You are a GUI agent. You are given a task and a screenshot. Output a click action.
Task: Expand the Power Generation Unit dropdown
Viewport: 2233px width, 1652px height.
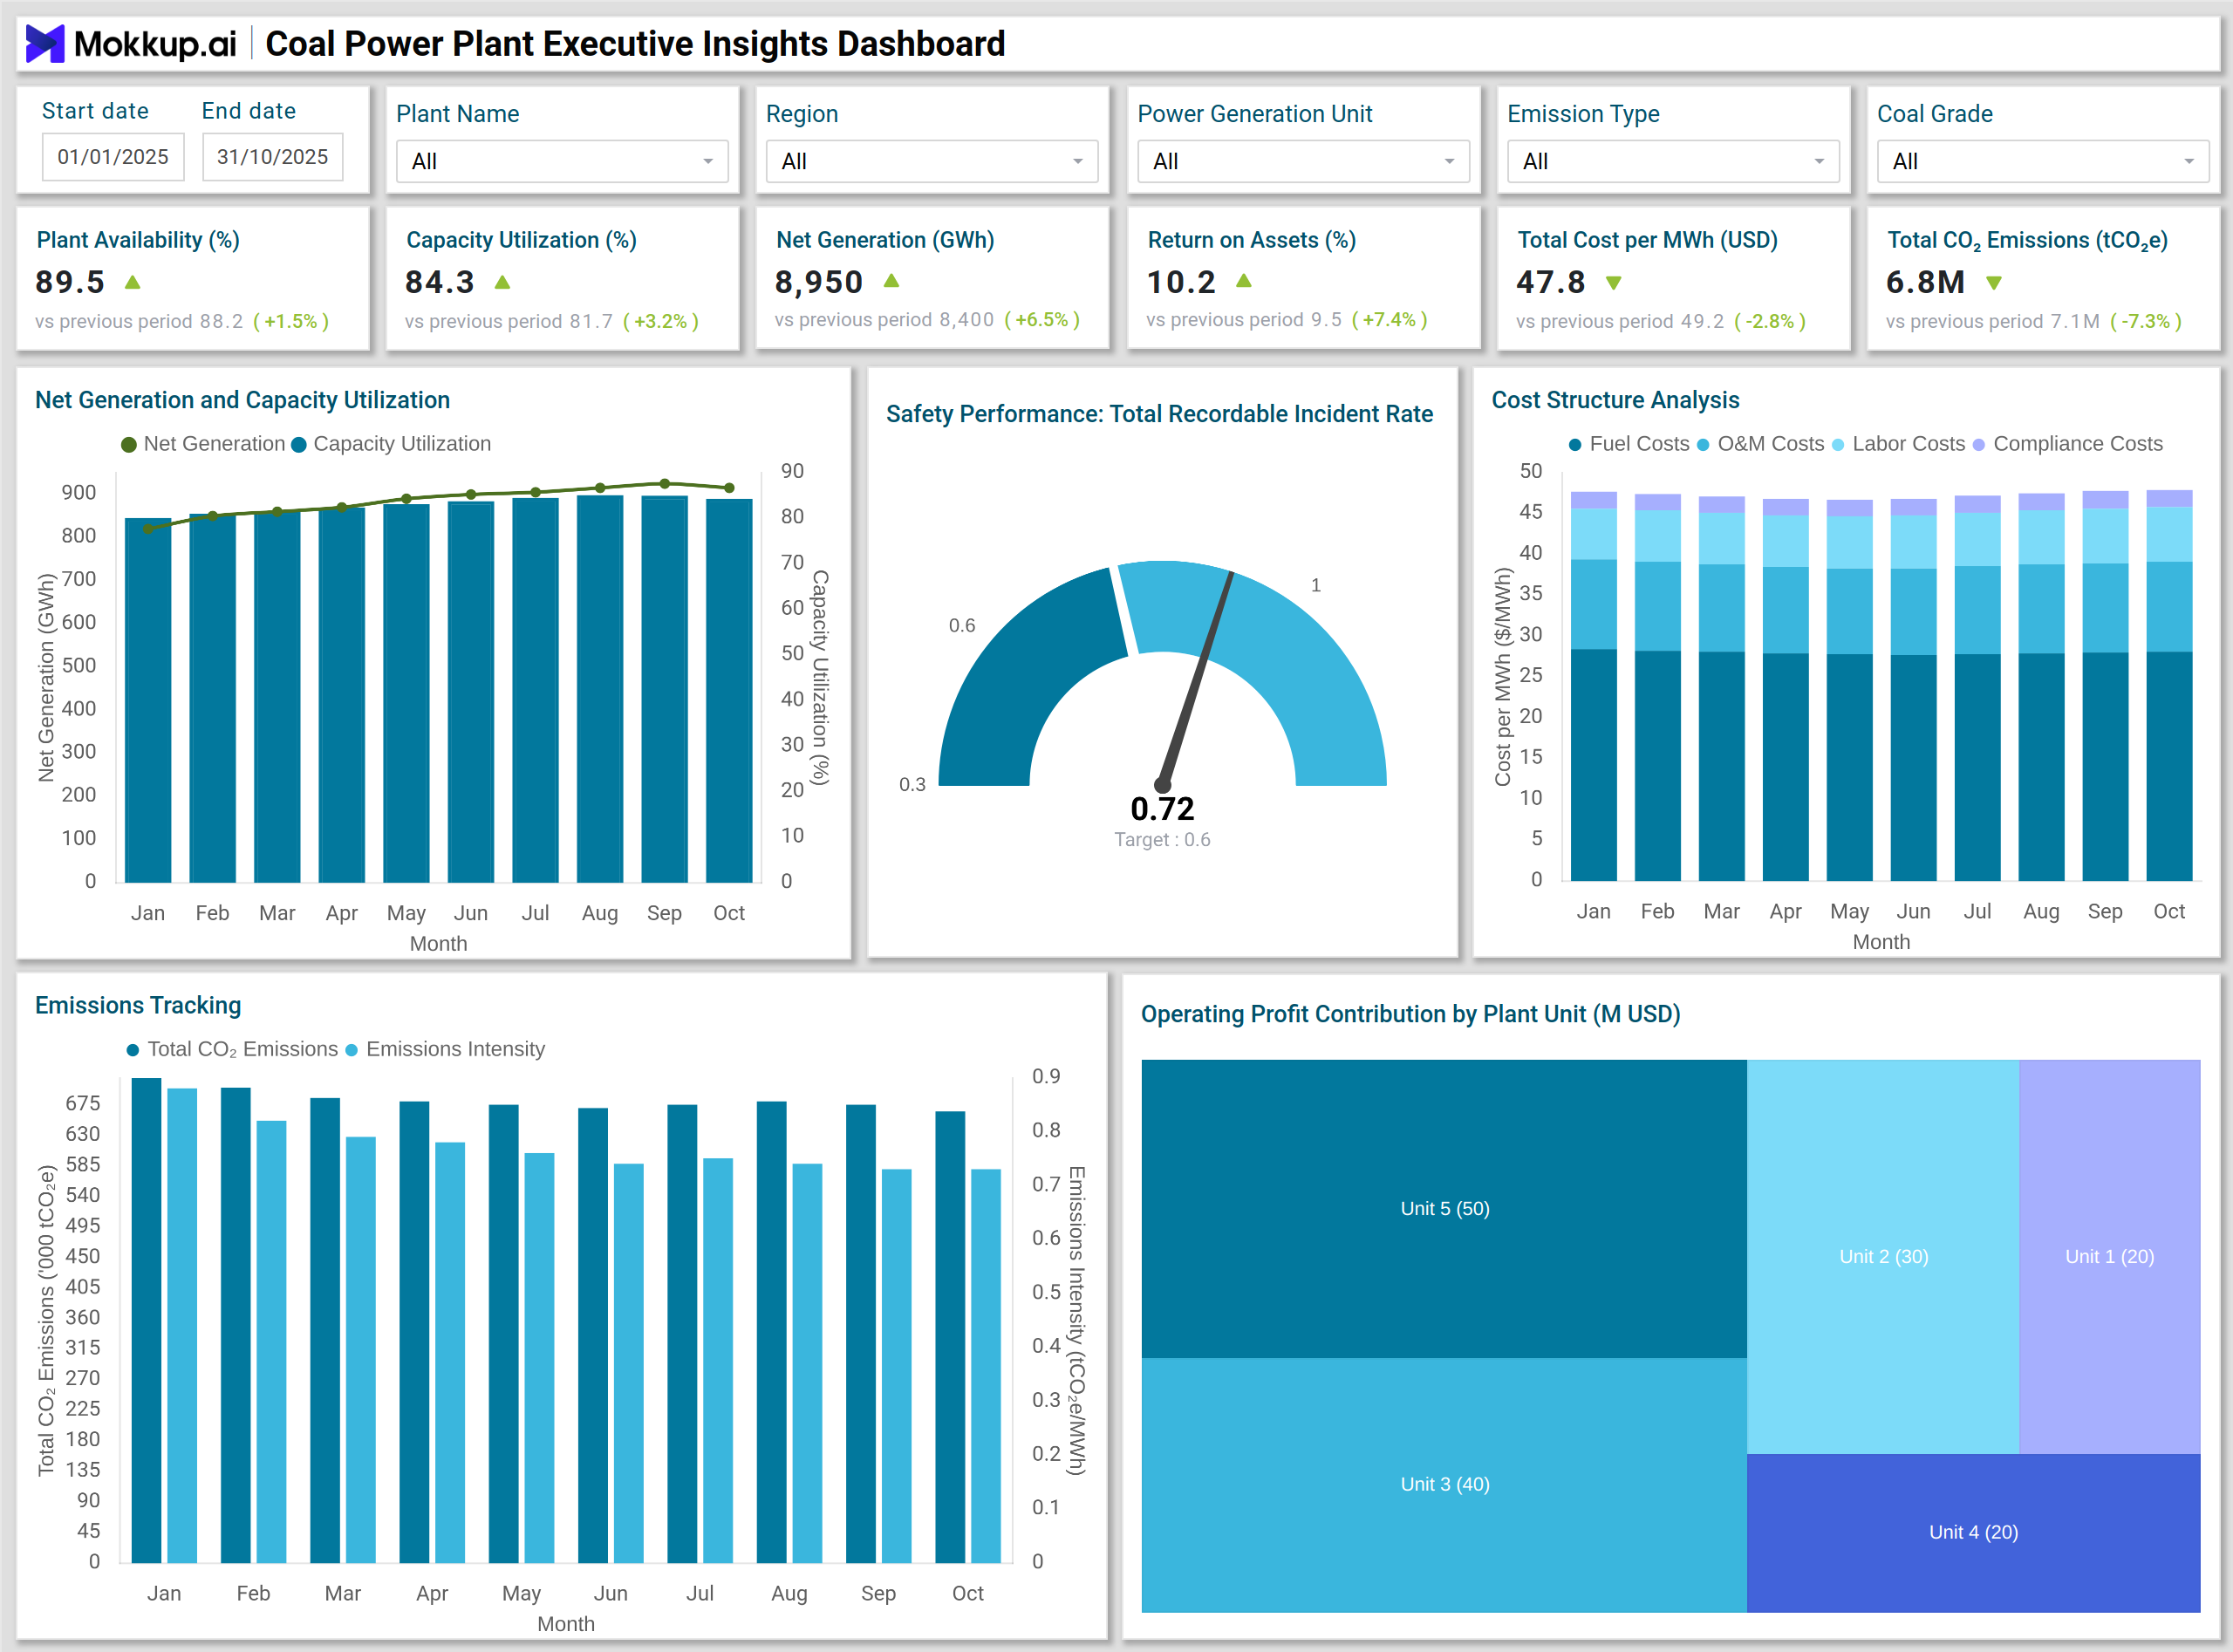click(x=1303, y=161)
